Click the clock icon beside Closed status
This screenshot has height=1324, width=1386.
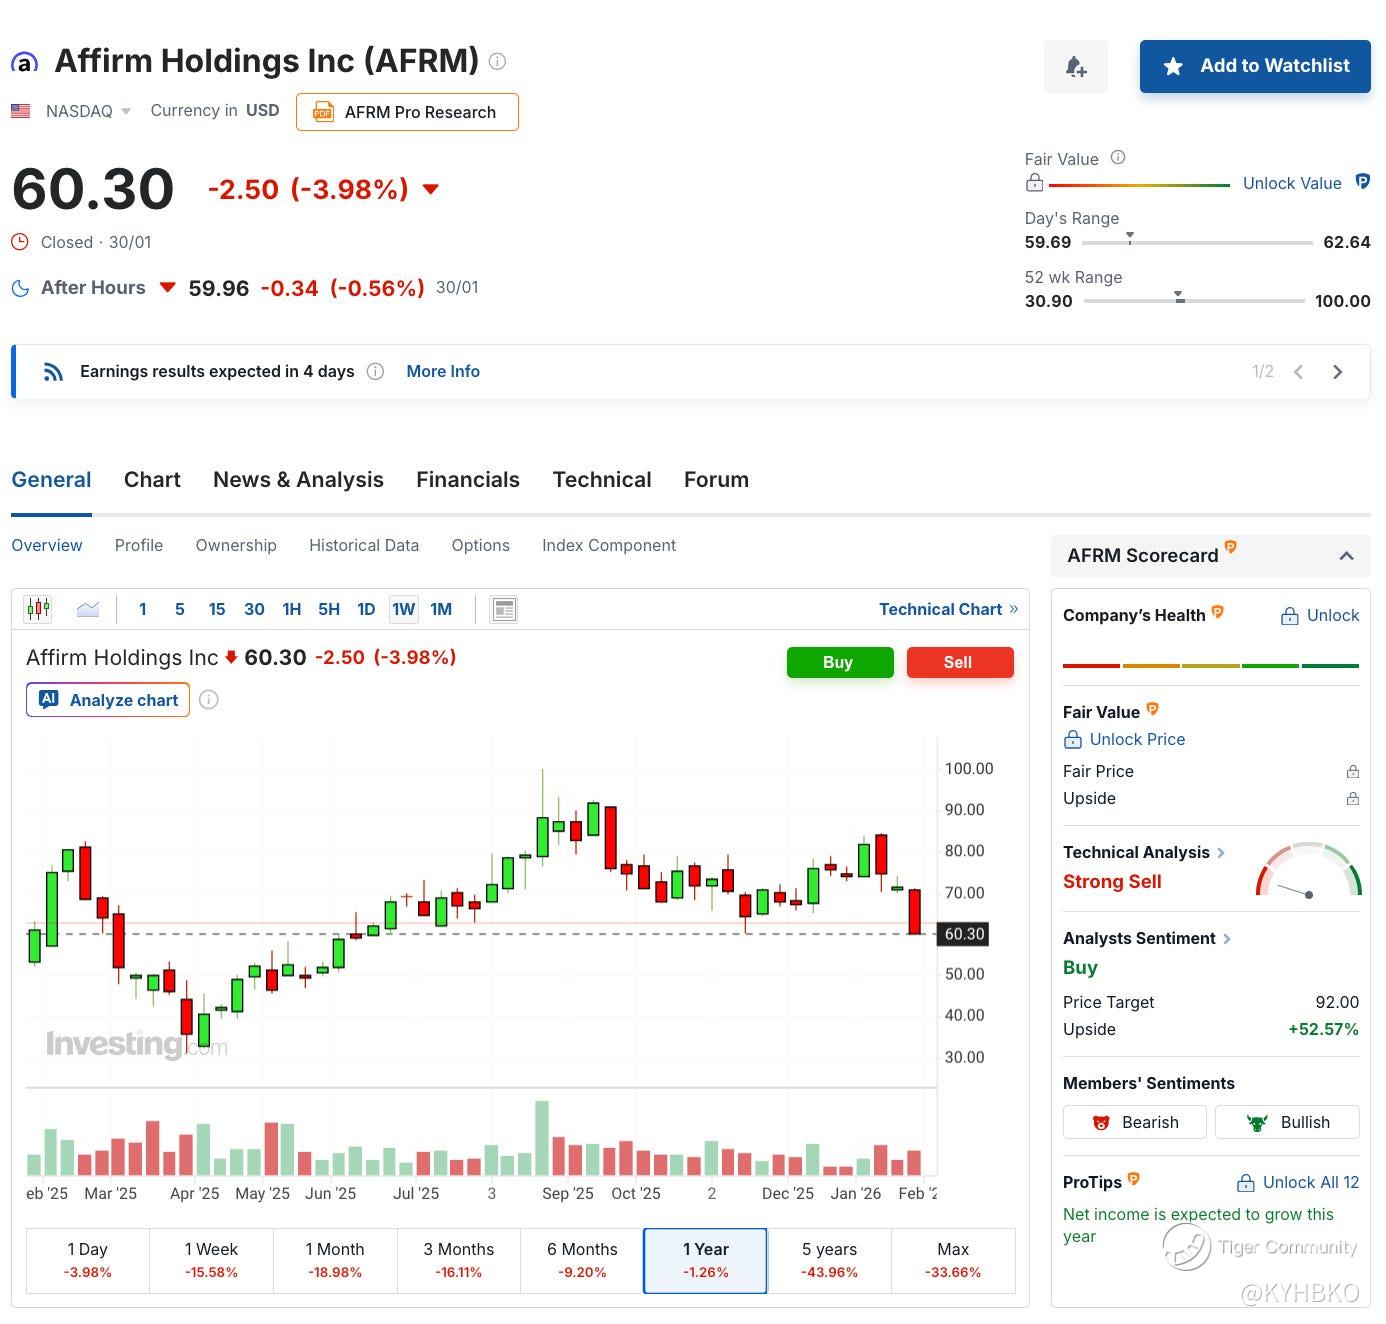[20, 242]
